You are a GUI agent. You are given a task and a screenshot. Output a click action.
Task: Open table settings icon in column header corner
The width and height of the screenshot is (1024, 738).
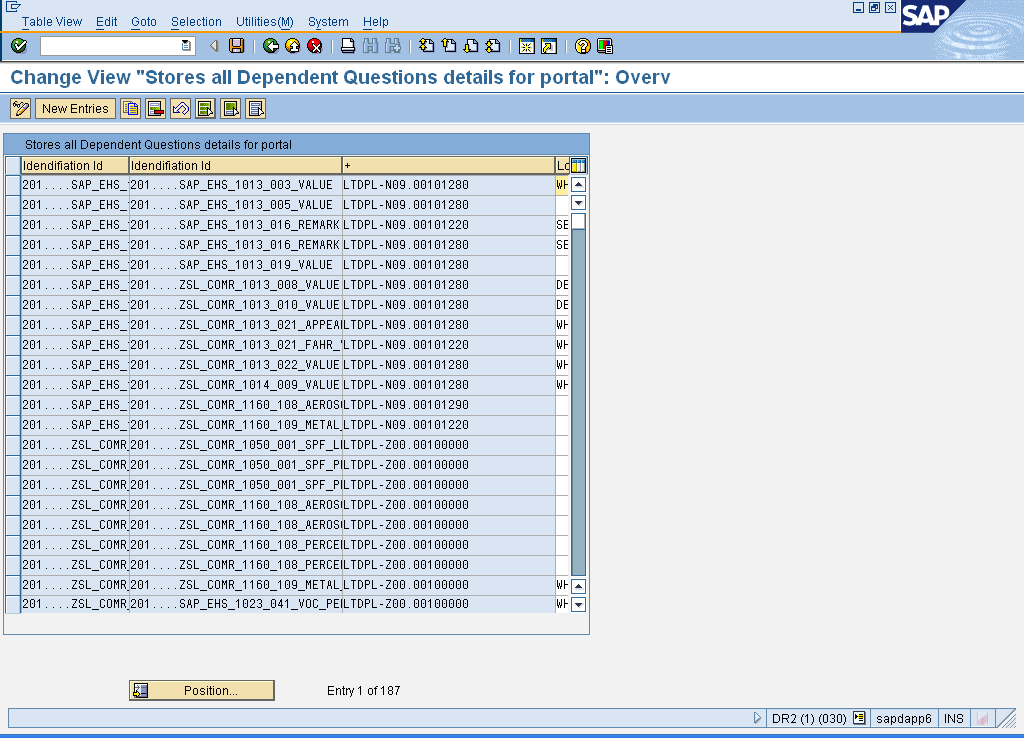click(579, 165)
